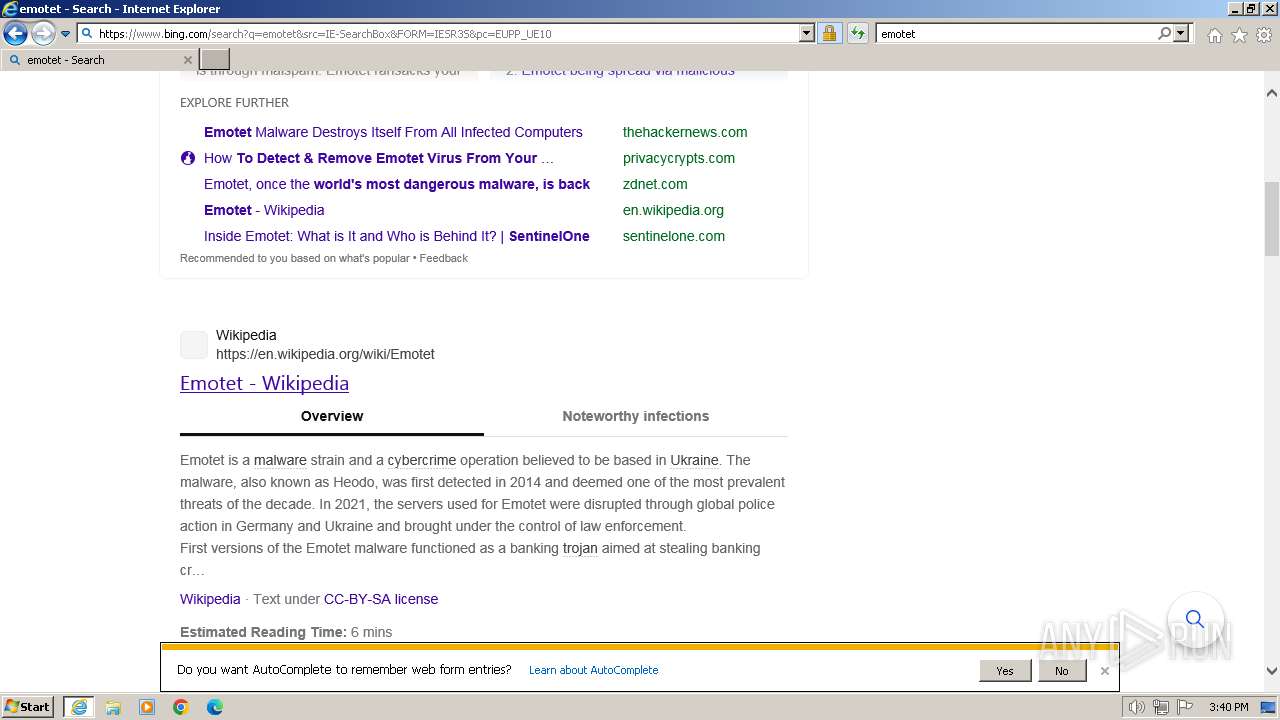Open 'Emotet - Wikipedia' explore further link
Viewport: 1280px width, 720px height.
[x=264, y=210]
